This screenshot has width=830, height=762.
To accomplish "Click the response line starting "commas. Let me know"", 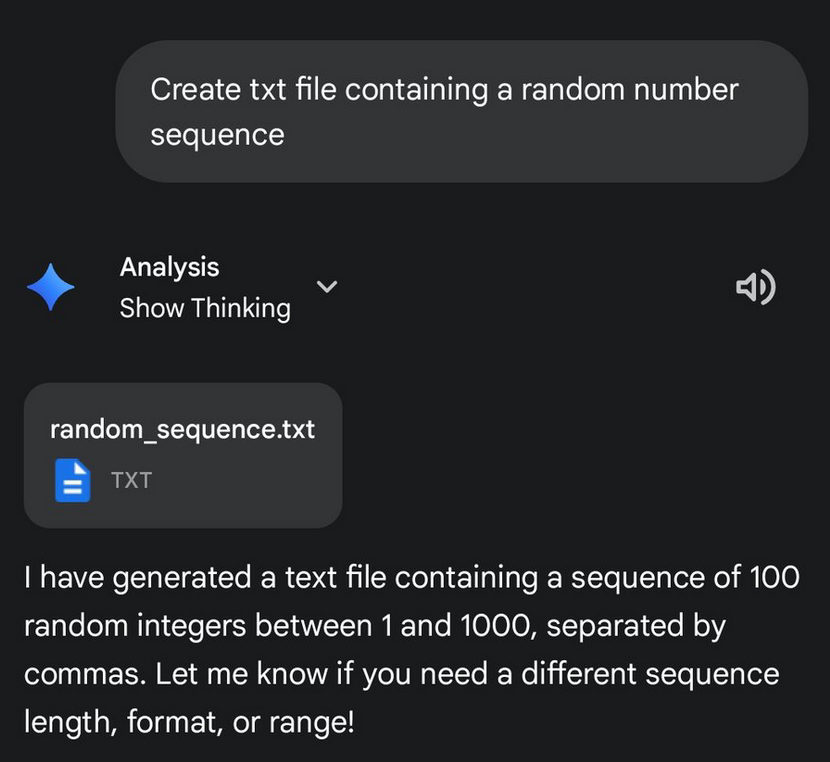I will (x=401, y=673).
